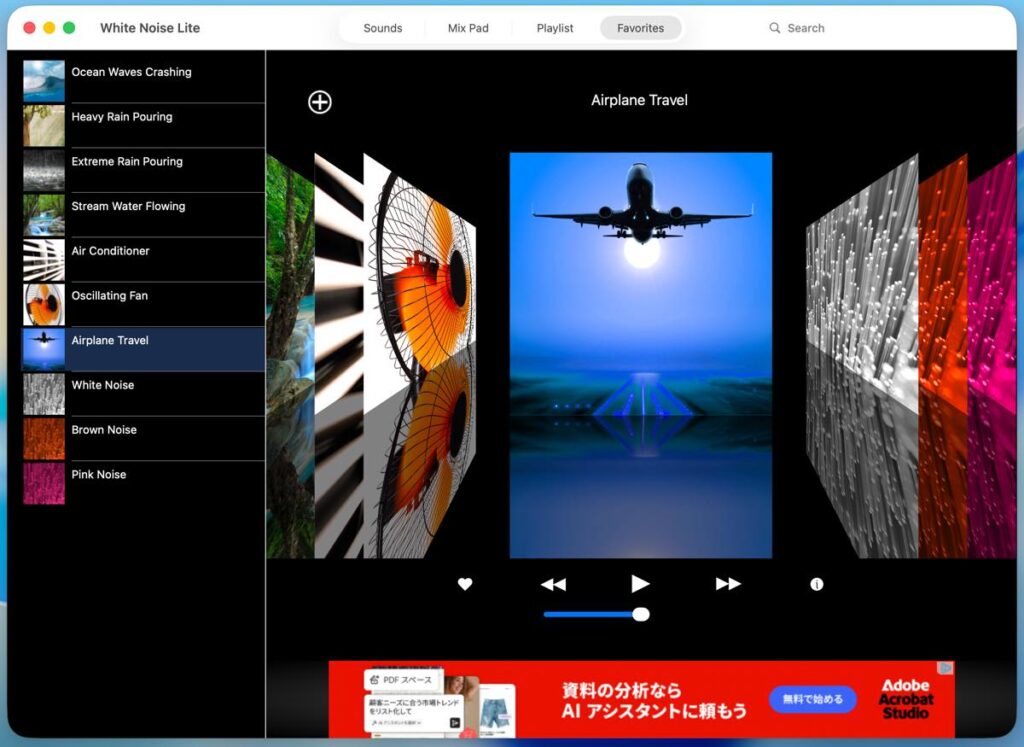Open the Mix Pad tab

coord(468,28)
